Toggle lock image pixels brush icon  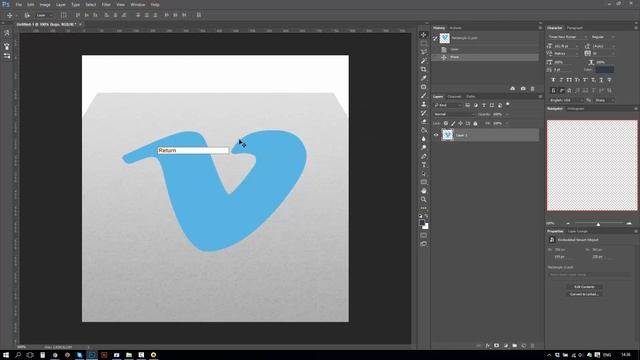[x=453, y=123]
